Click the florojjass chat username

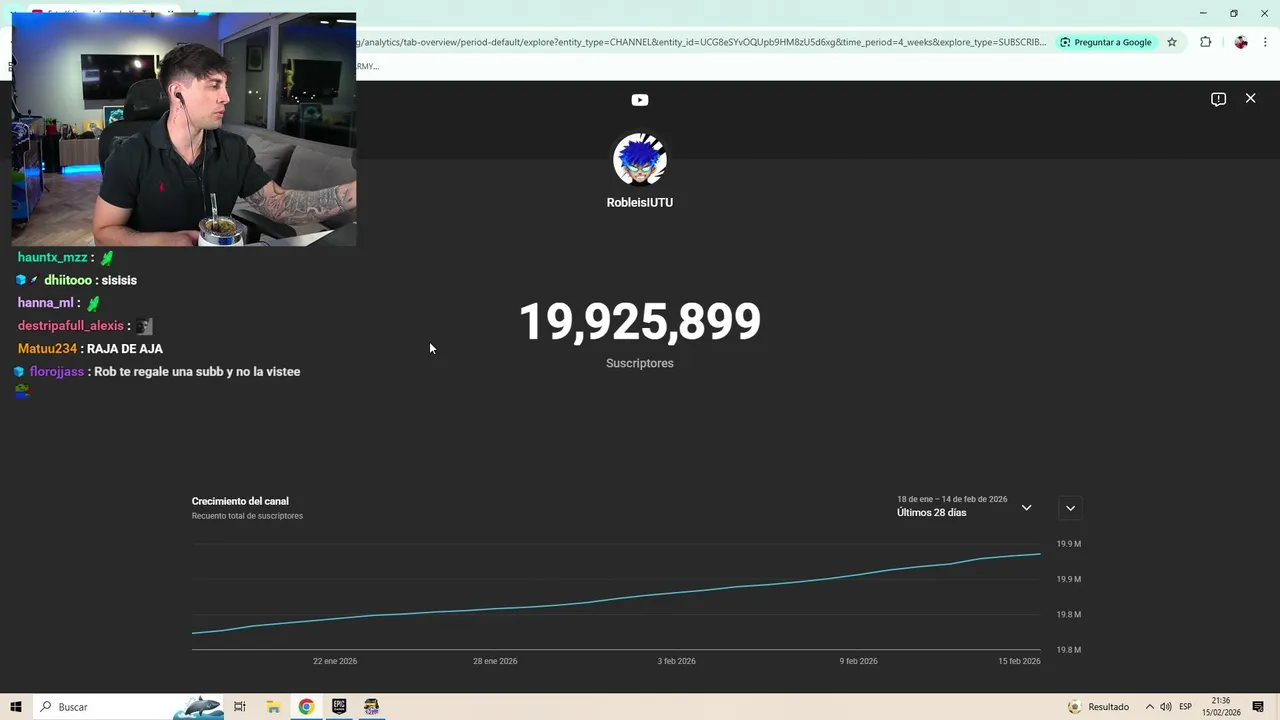click(57, 372)
